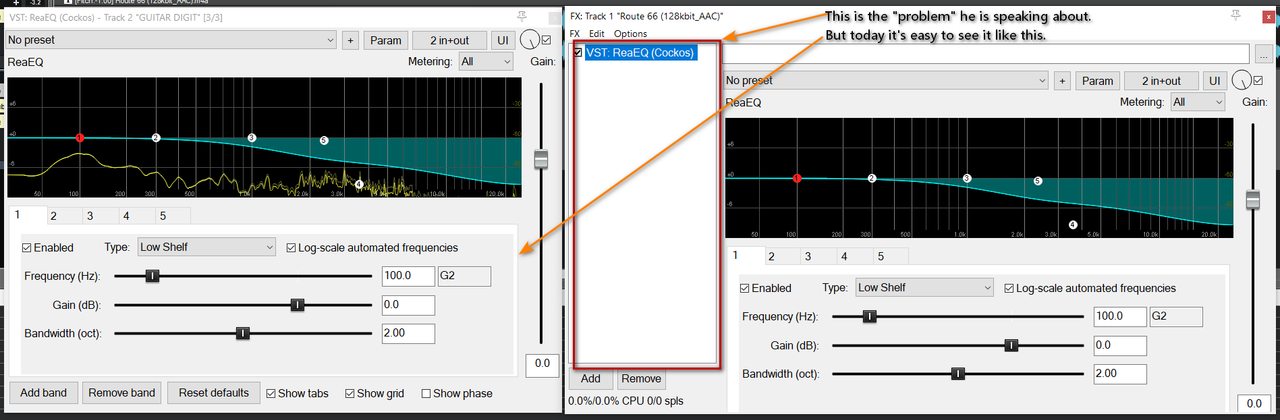This screenshot has height=420, width=1280.
Task: Click the wet/dry mix knob in Route 66 window
Action: tap(1241, 81)
